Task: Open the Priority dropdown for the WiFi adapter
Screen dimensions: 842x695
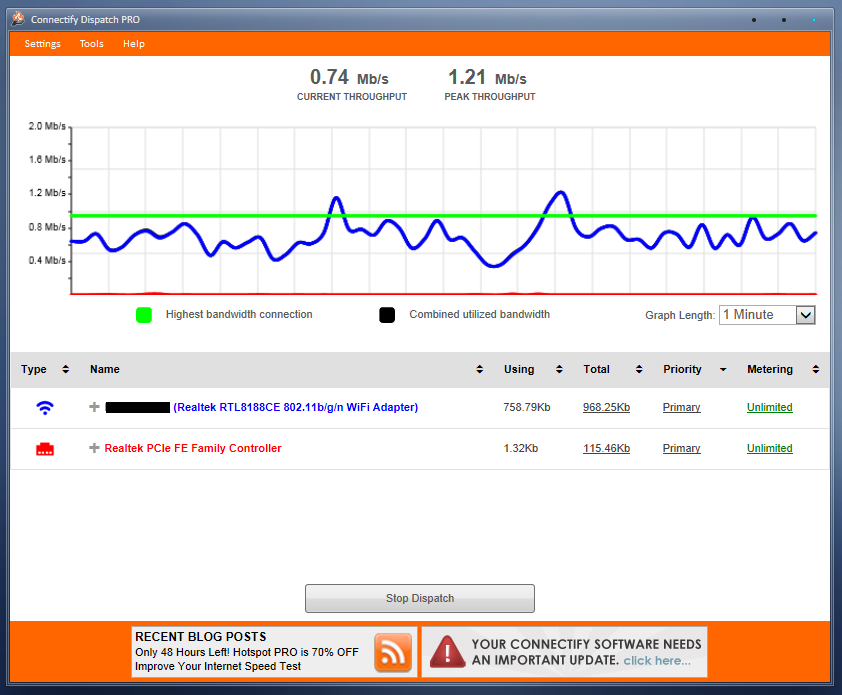Action: tap(681, 407)
